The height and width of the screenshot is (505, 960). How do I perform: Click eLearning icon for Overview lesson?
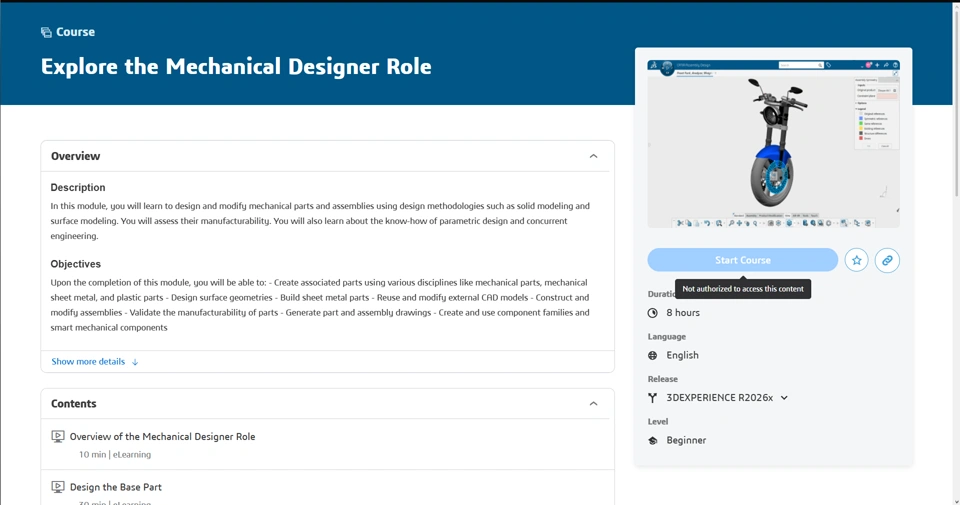click(58, 436)
